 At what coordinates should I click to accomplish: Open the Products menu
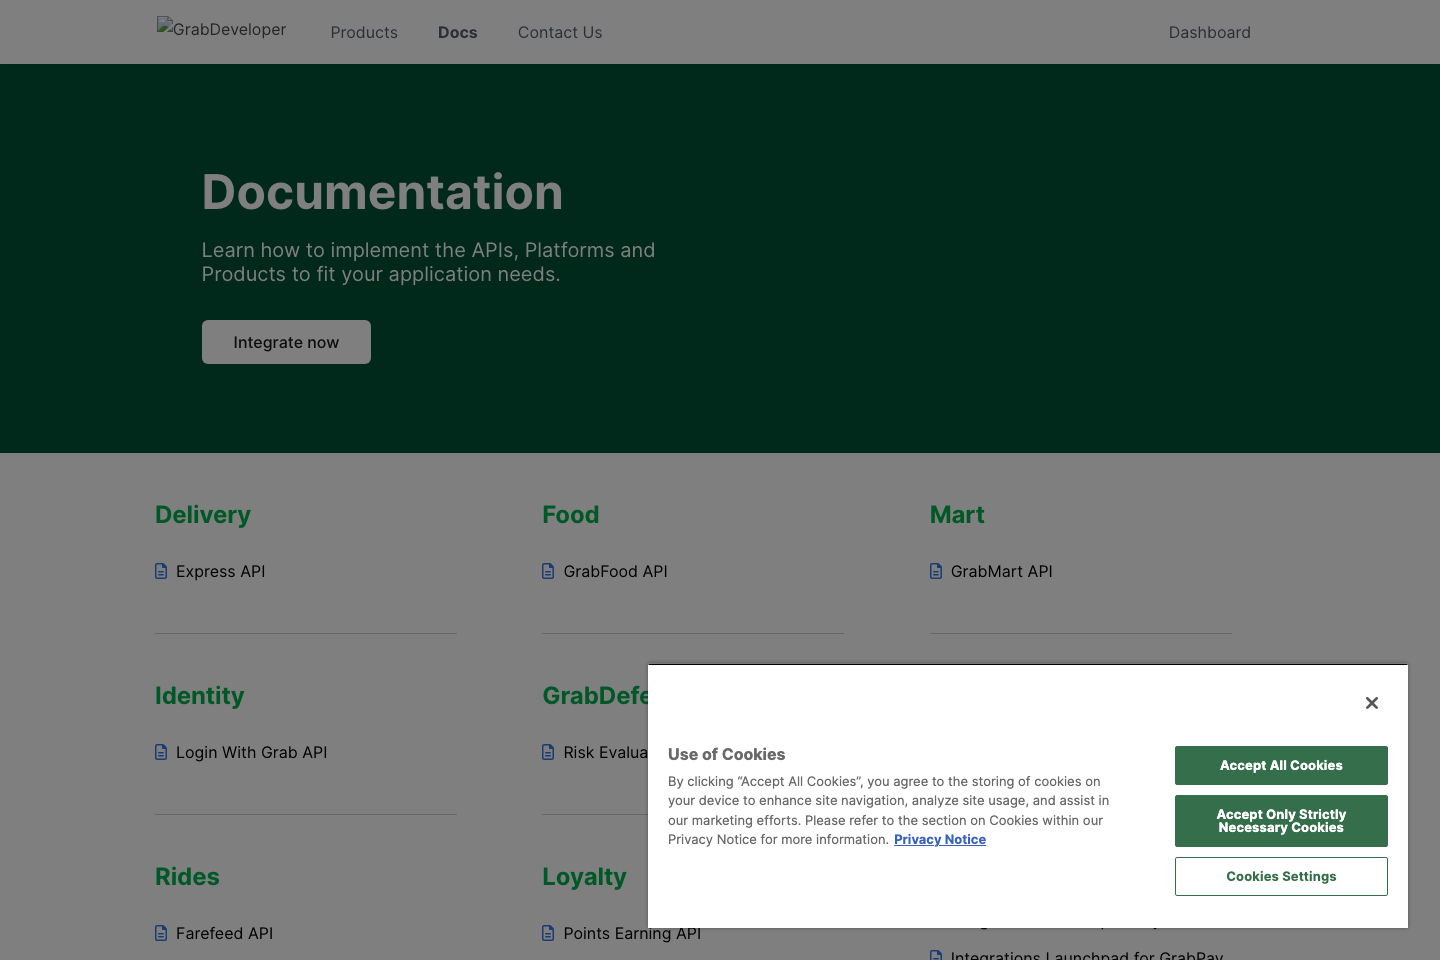(364, 32)
